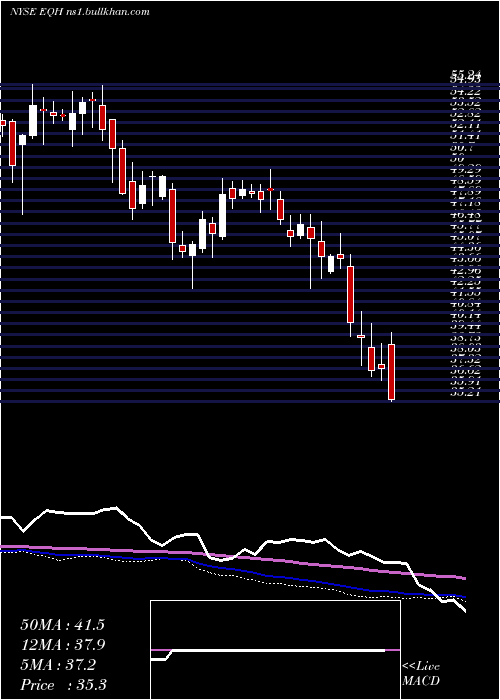Click the 52.11 price axis label

[466, 126]
